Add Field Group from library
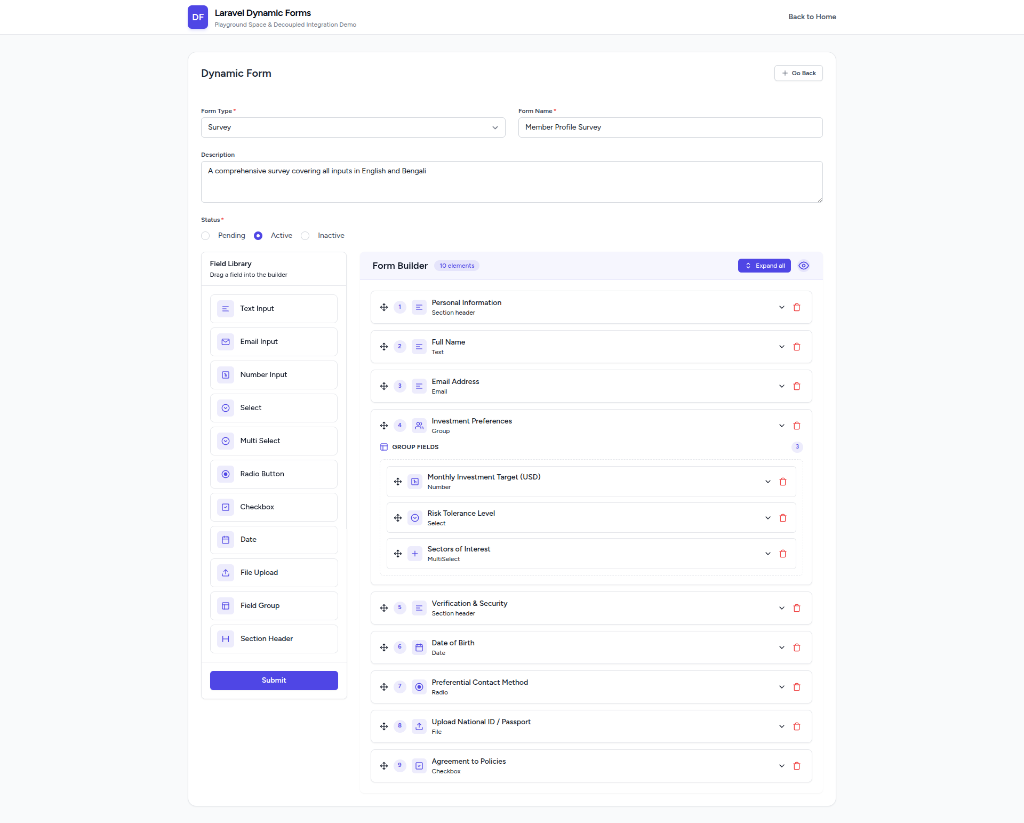Image resolution: width=1024 pixels, height=823 pixels. click(x=274, y=605)
